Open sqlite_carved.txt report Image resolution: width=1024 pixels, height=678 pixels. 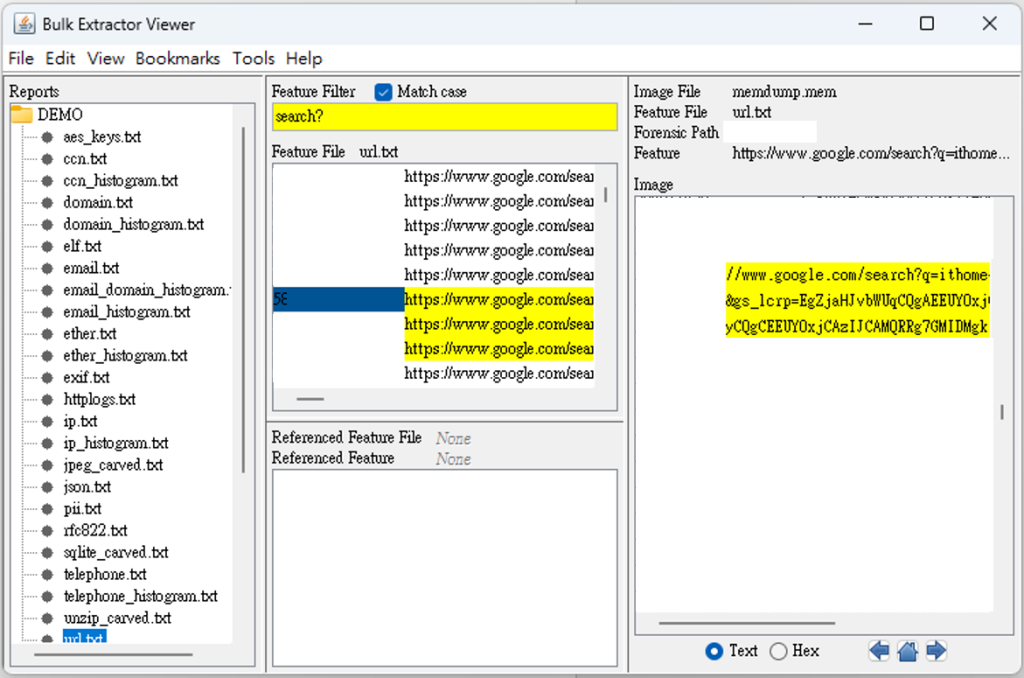tap(116, 553)
